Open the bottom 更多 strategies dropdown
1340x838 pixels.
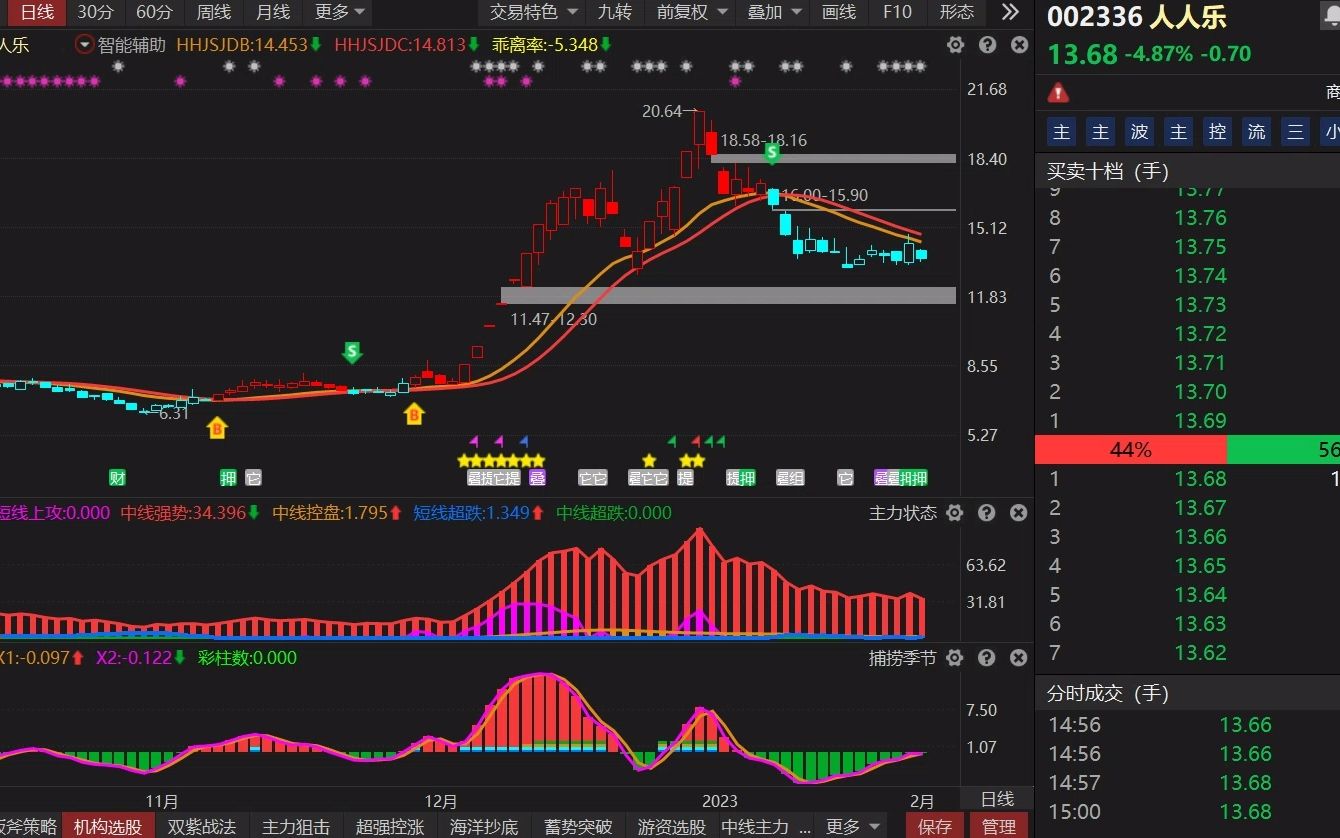852,826
